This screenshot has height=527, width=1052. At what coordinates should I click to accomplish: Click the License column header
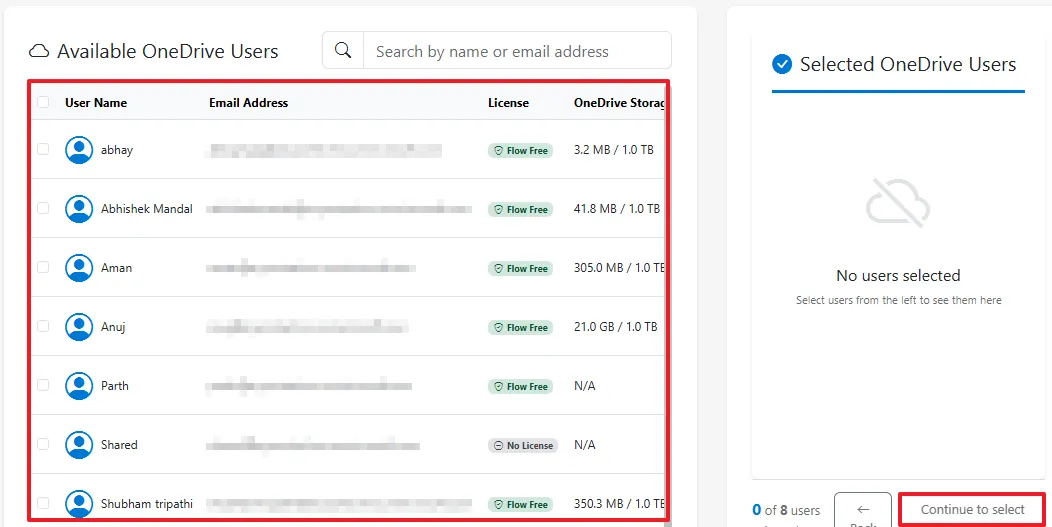pyautogui.click(x=508, y=103)
